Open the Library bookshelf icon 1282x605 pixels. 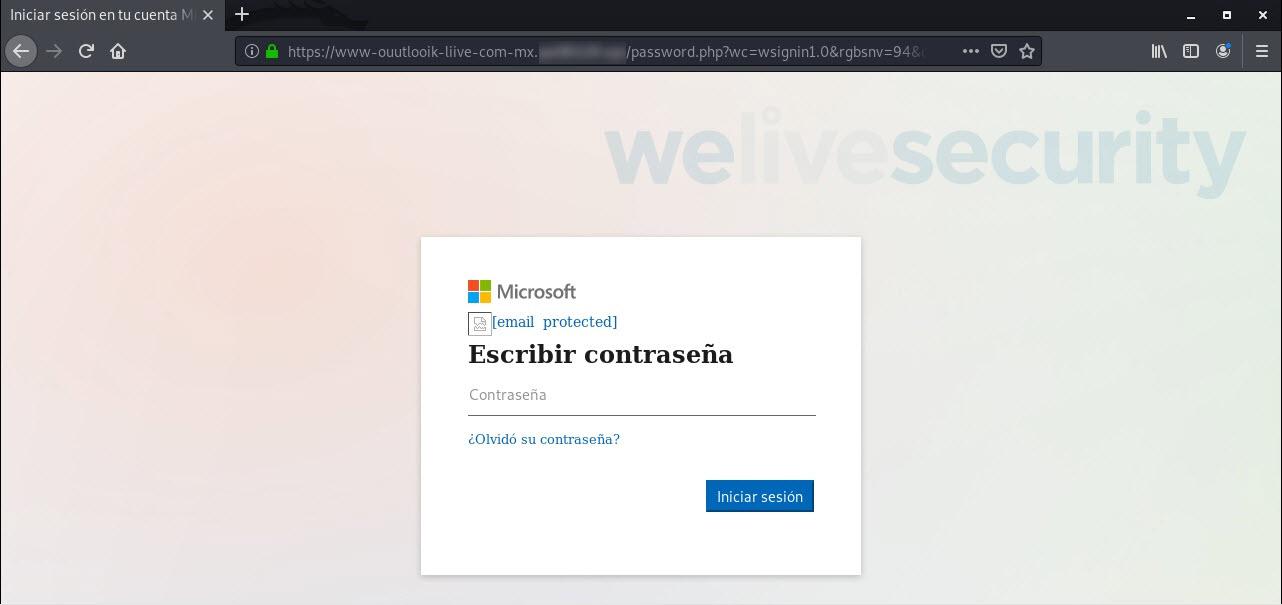click(1159, 51)
